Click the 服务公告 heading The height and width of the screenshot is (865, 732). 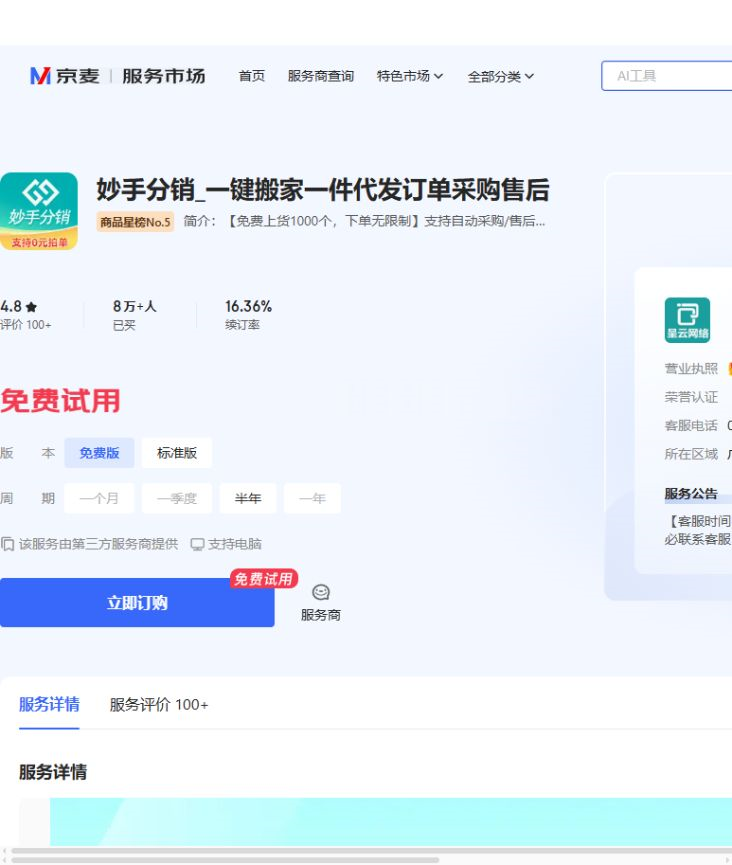[691, 493]
